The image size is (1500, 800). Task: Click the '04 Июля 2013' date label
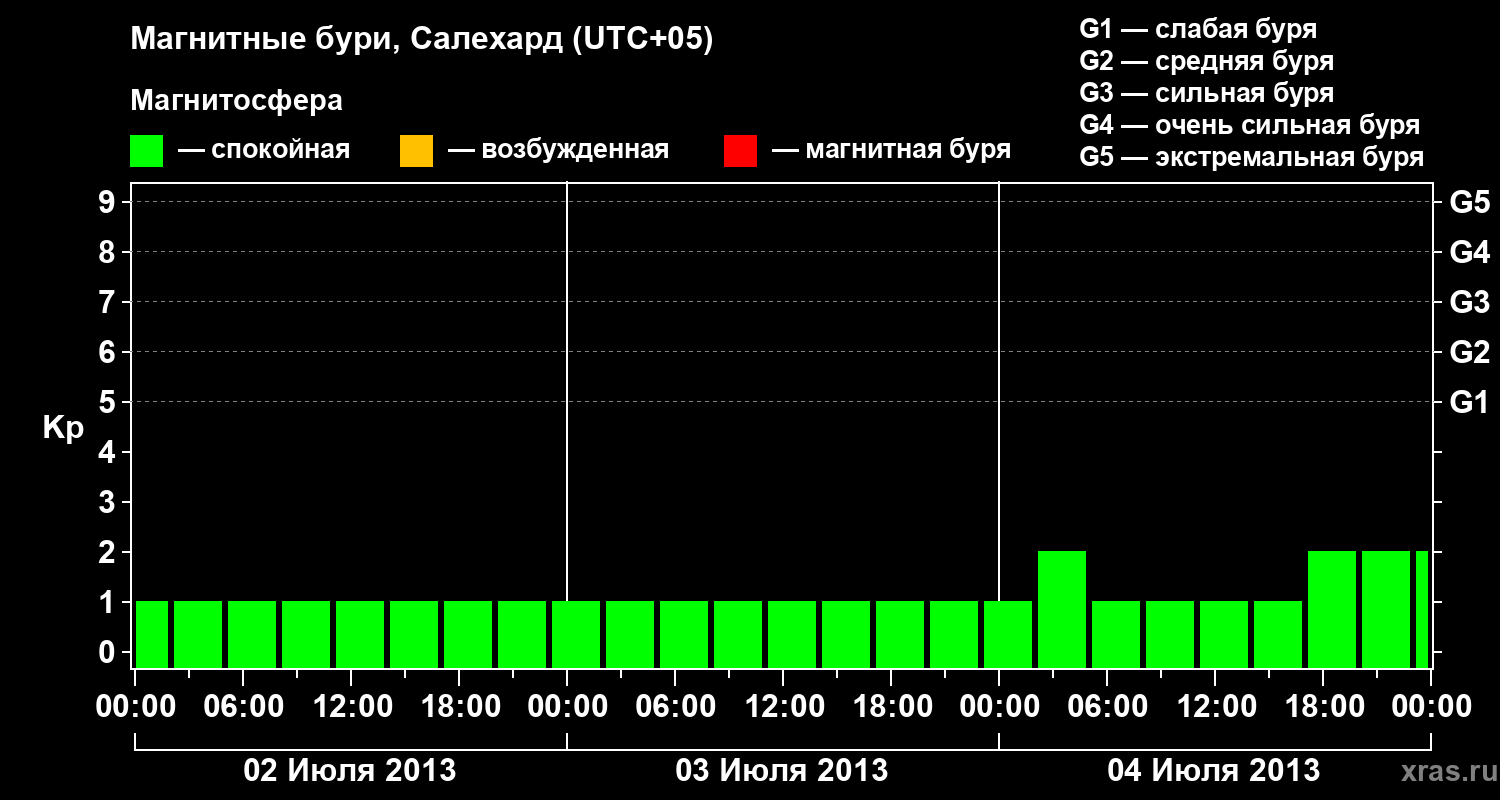(1214, 771)
